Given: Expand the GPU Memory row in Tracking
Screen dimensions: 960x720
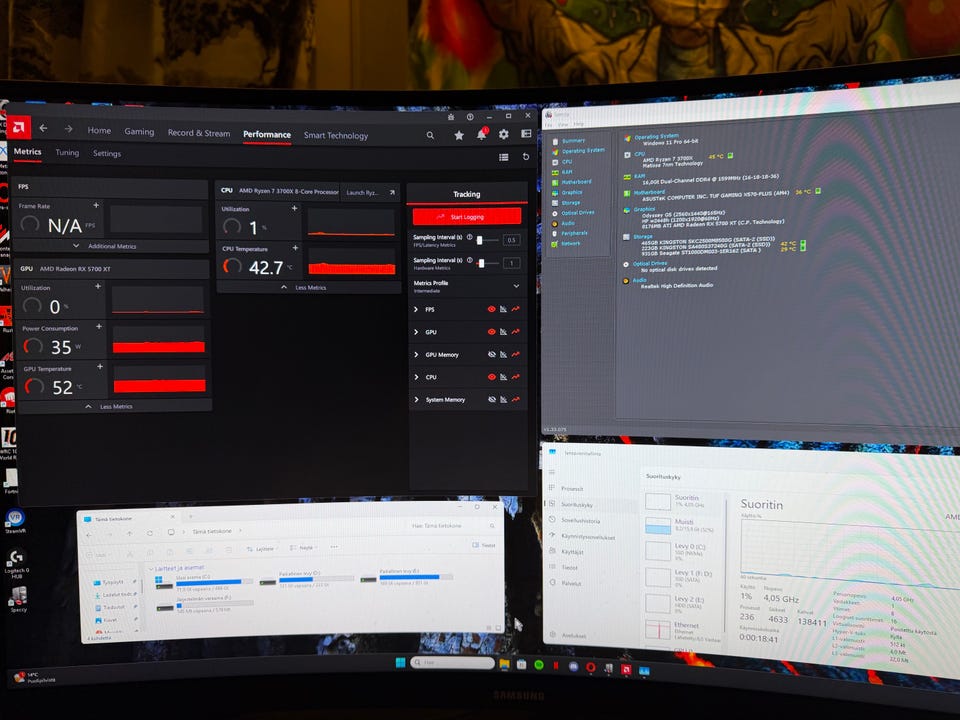Looking at the screenshot, I should coord(416,354).
